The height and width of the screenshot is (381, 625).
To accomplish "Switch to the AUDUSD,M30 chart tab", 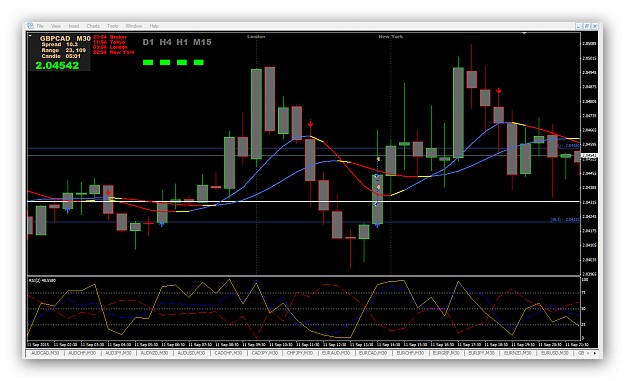I will (191, 353).
